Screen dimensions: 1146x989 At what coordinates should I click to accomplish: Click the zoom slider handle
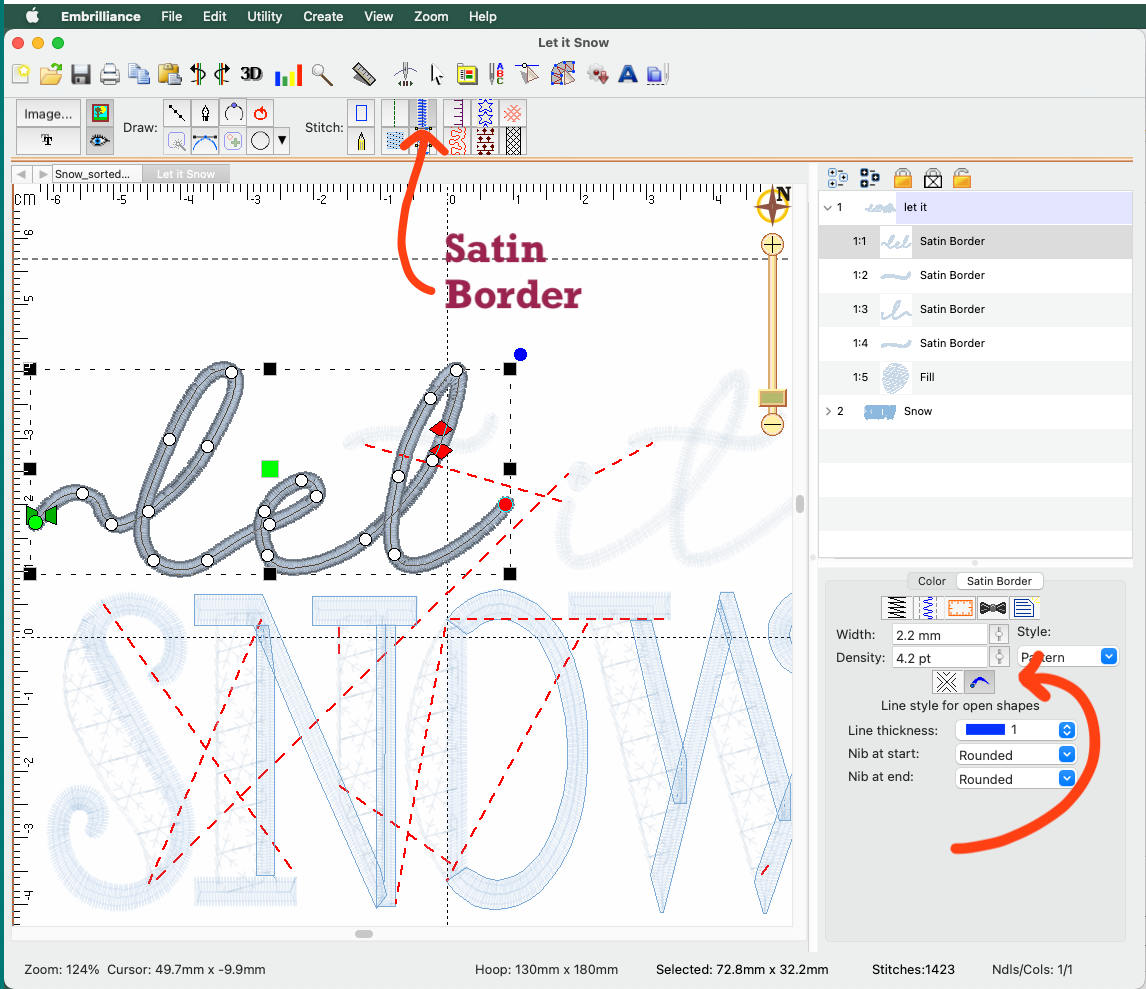(x=772, y=399)
